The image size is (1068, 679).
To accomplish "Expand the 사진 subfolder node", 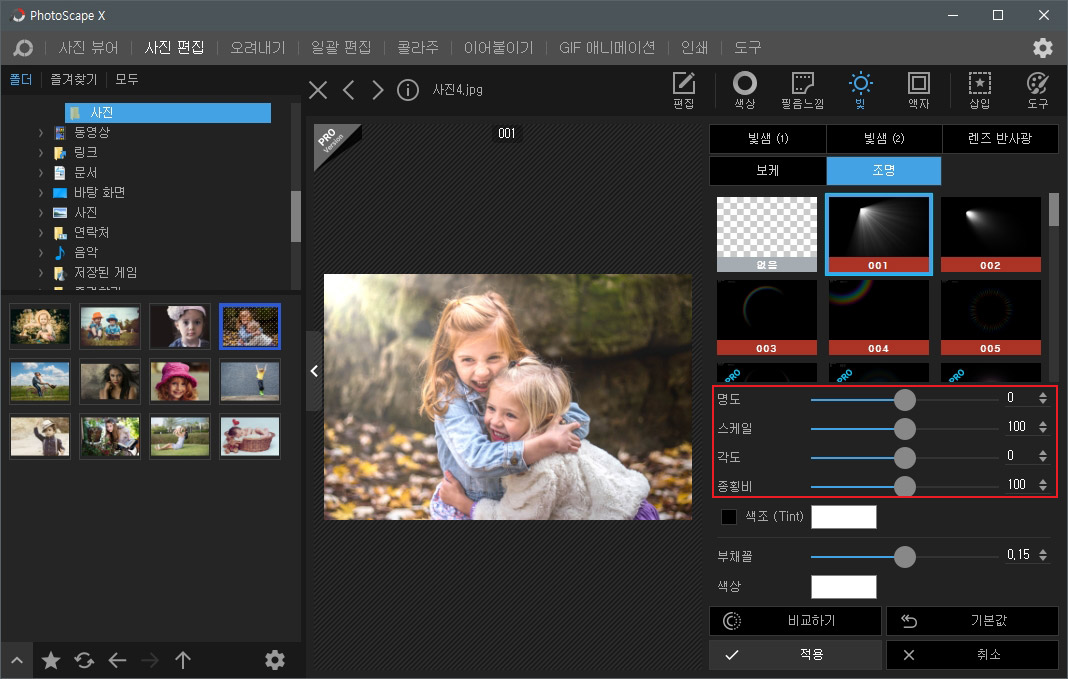I will (x=41, y=212).
